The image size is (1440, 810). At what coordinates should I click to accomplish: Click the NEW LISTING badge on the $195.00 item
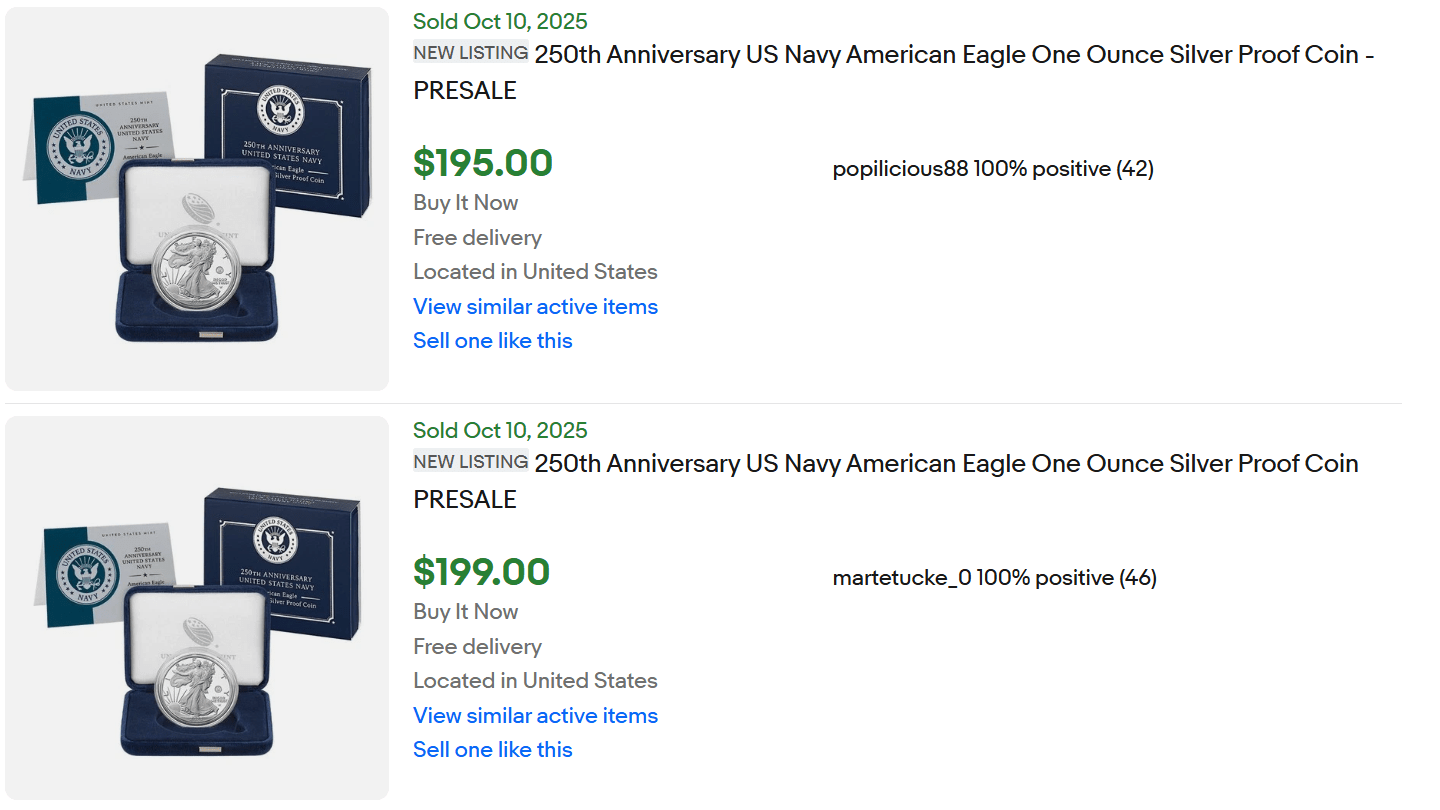click(471, 53)
